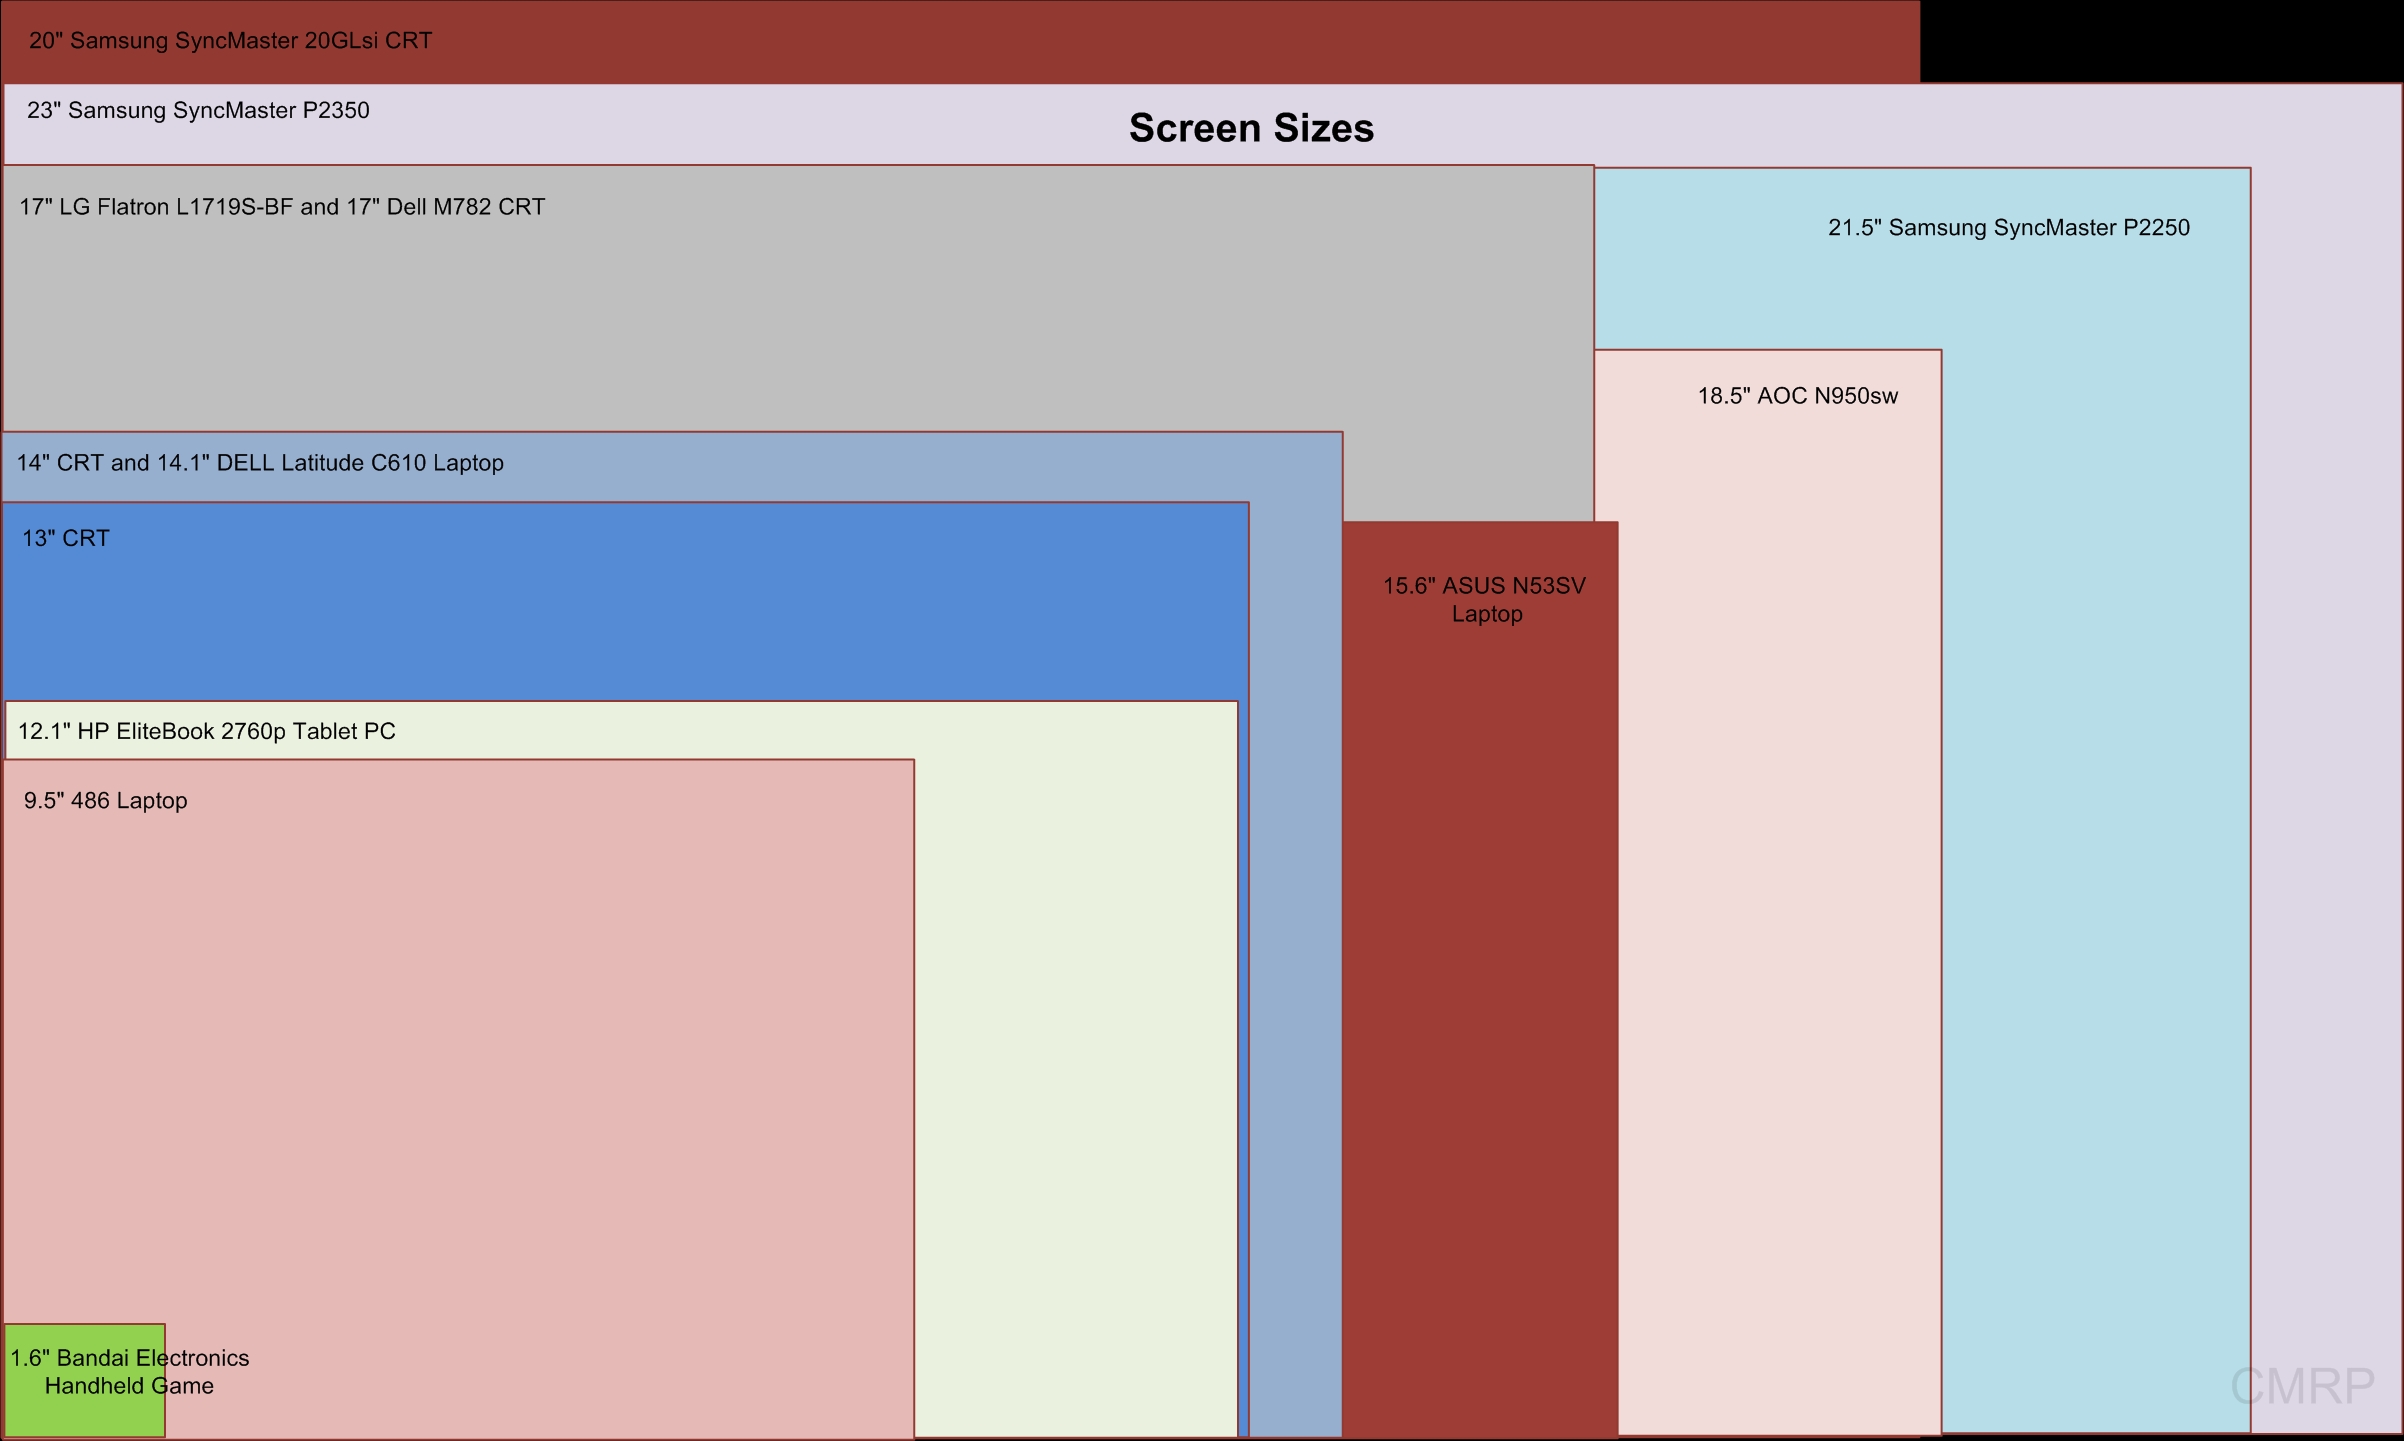Click the 15.6" ASUS N53SV Laptop label
This screenshot has height=1441, width=2404.
(x=1485, y=600)
